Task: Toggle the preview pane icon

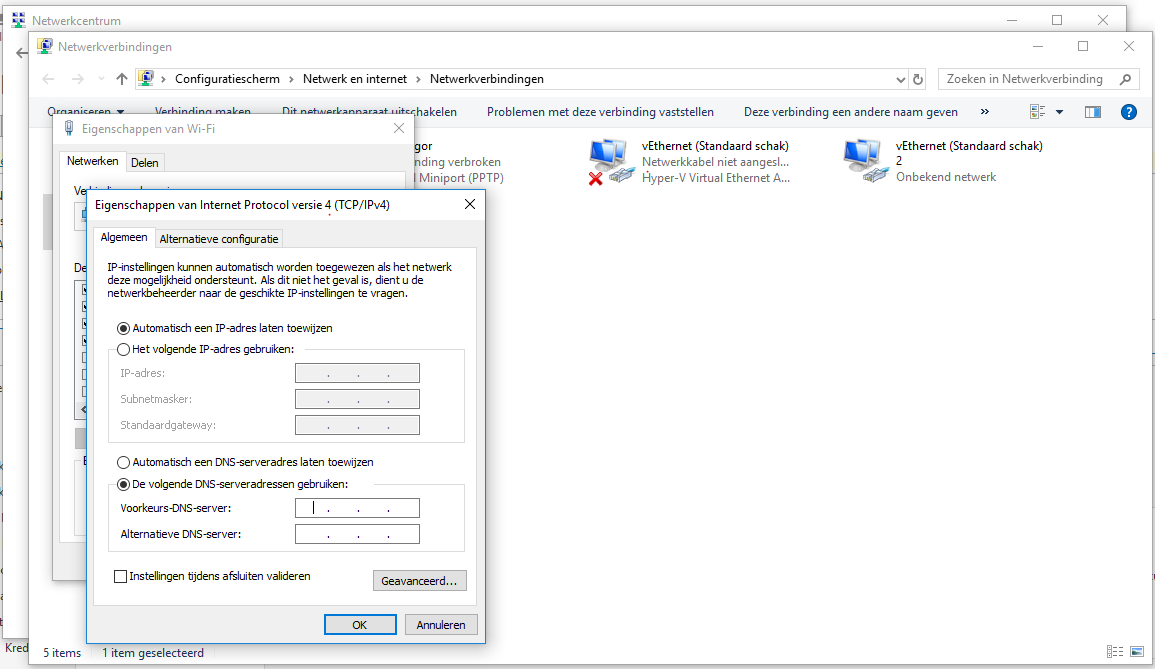Action: pos(1093,112)
